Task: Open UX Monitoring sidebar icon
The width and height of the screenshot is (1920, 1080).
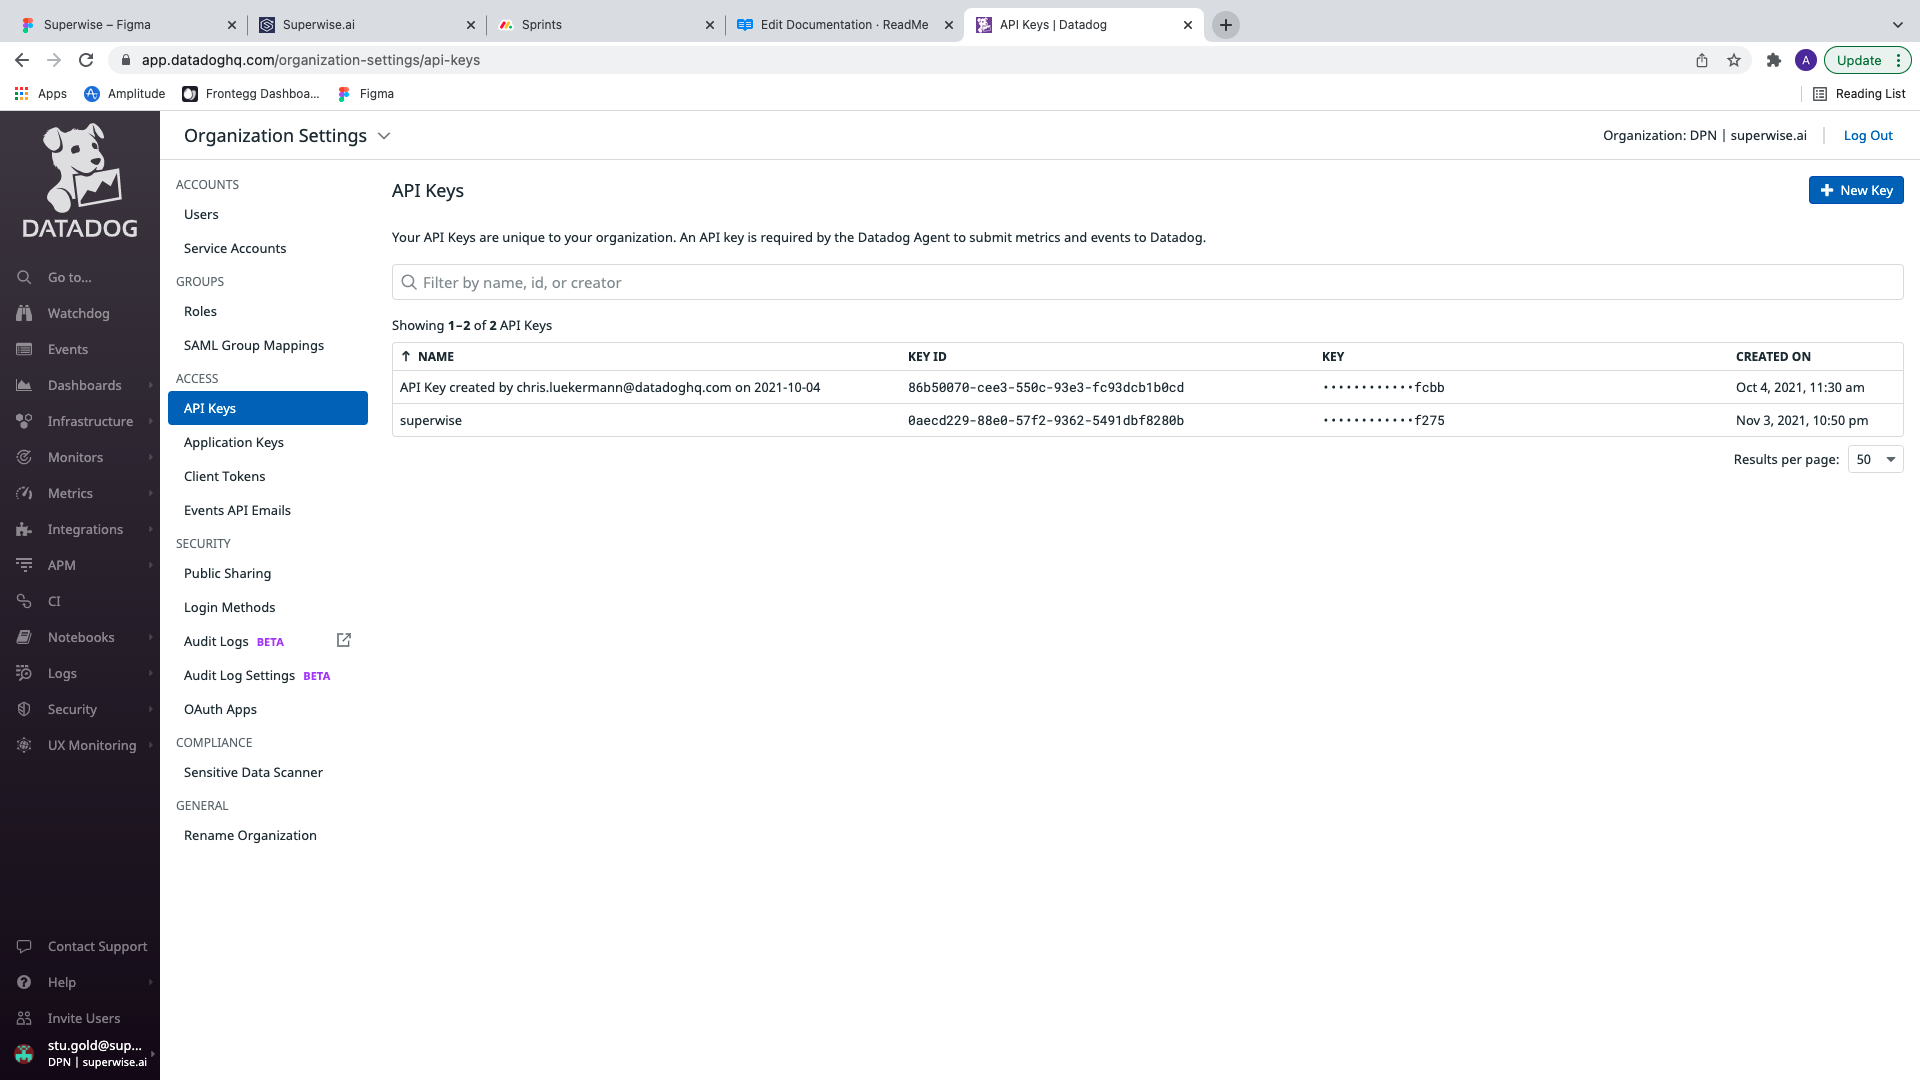Action: [x=24, y=745]
